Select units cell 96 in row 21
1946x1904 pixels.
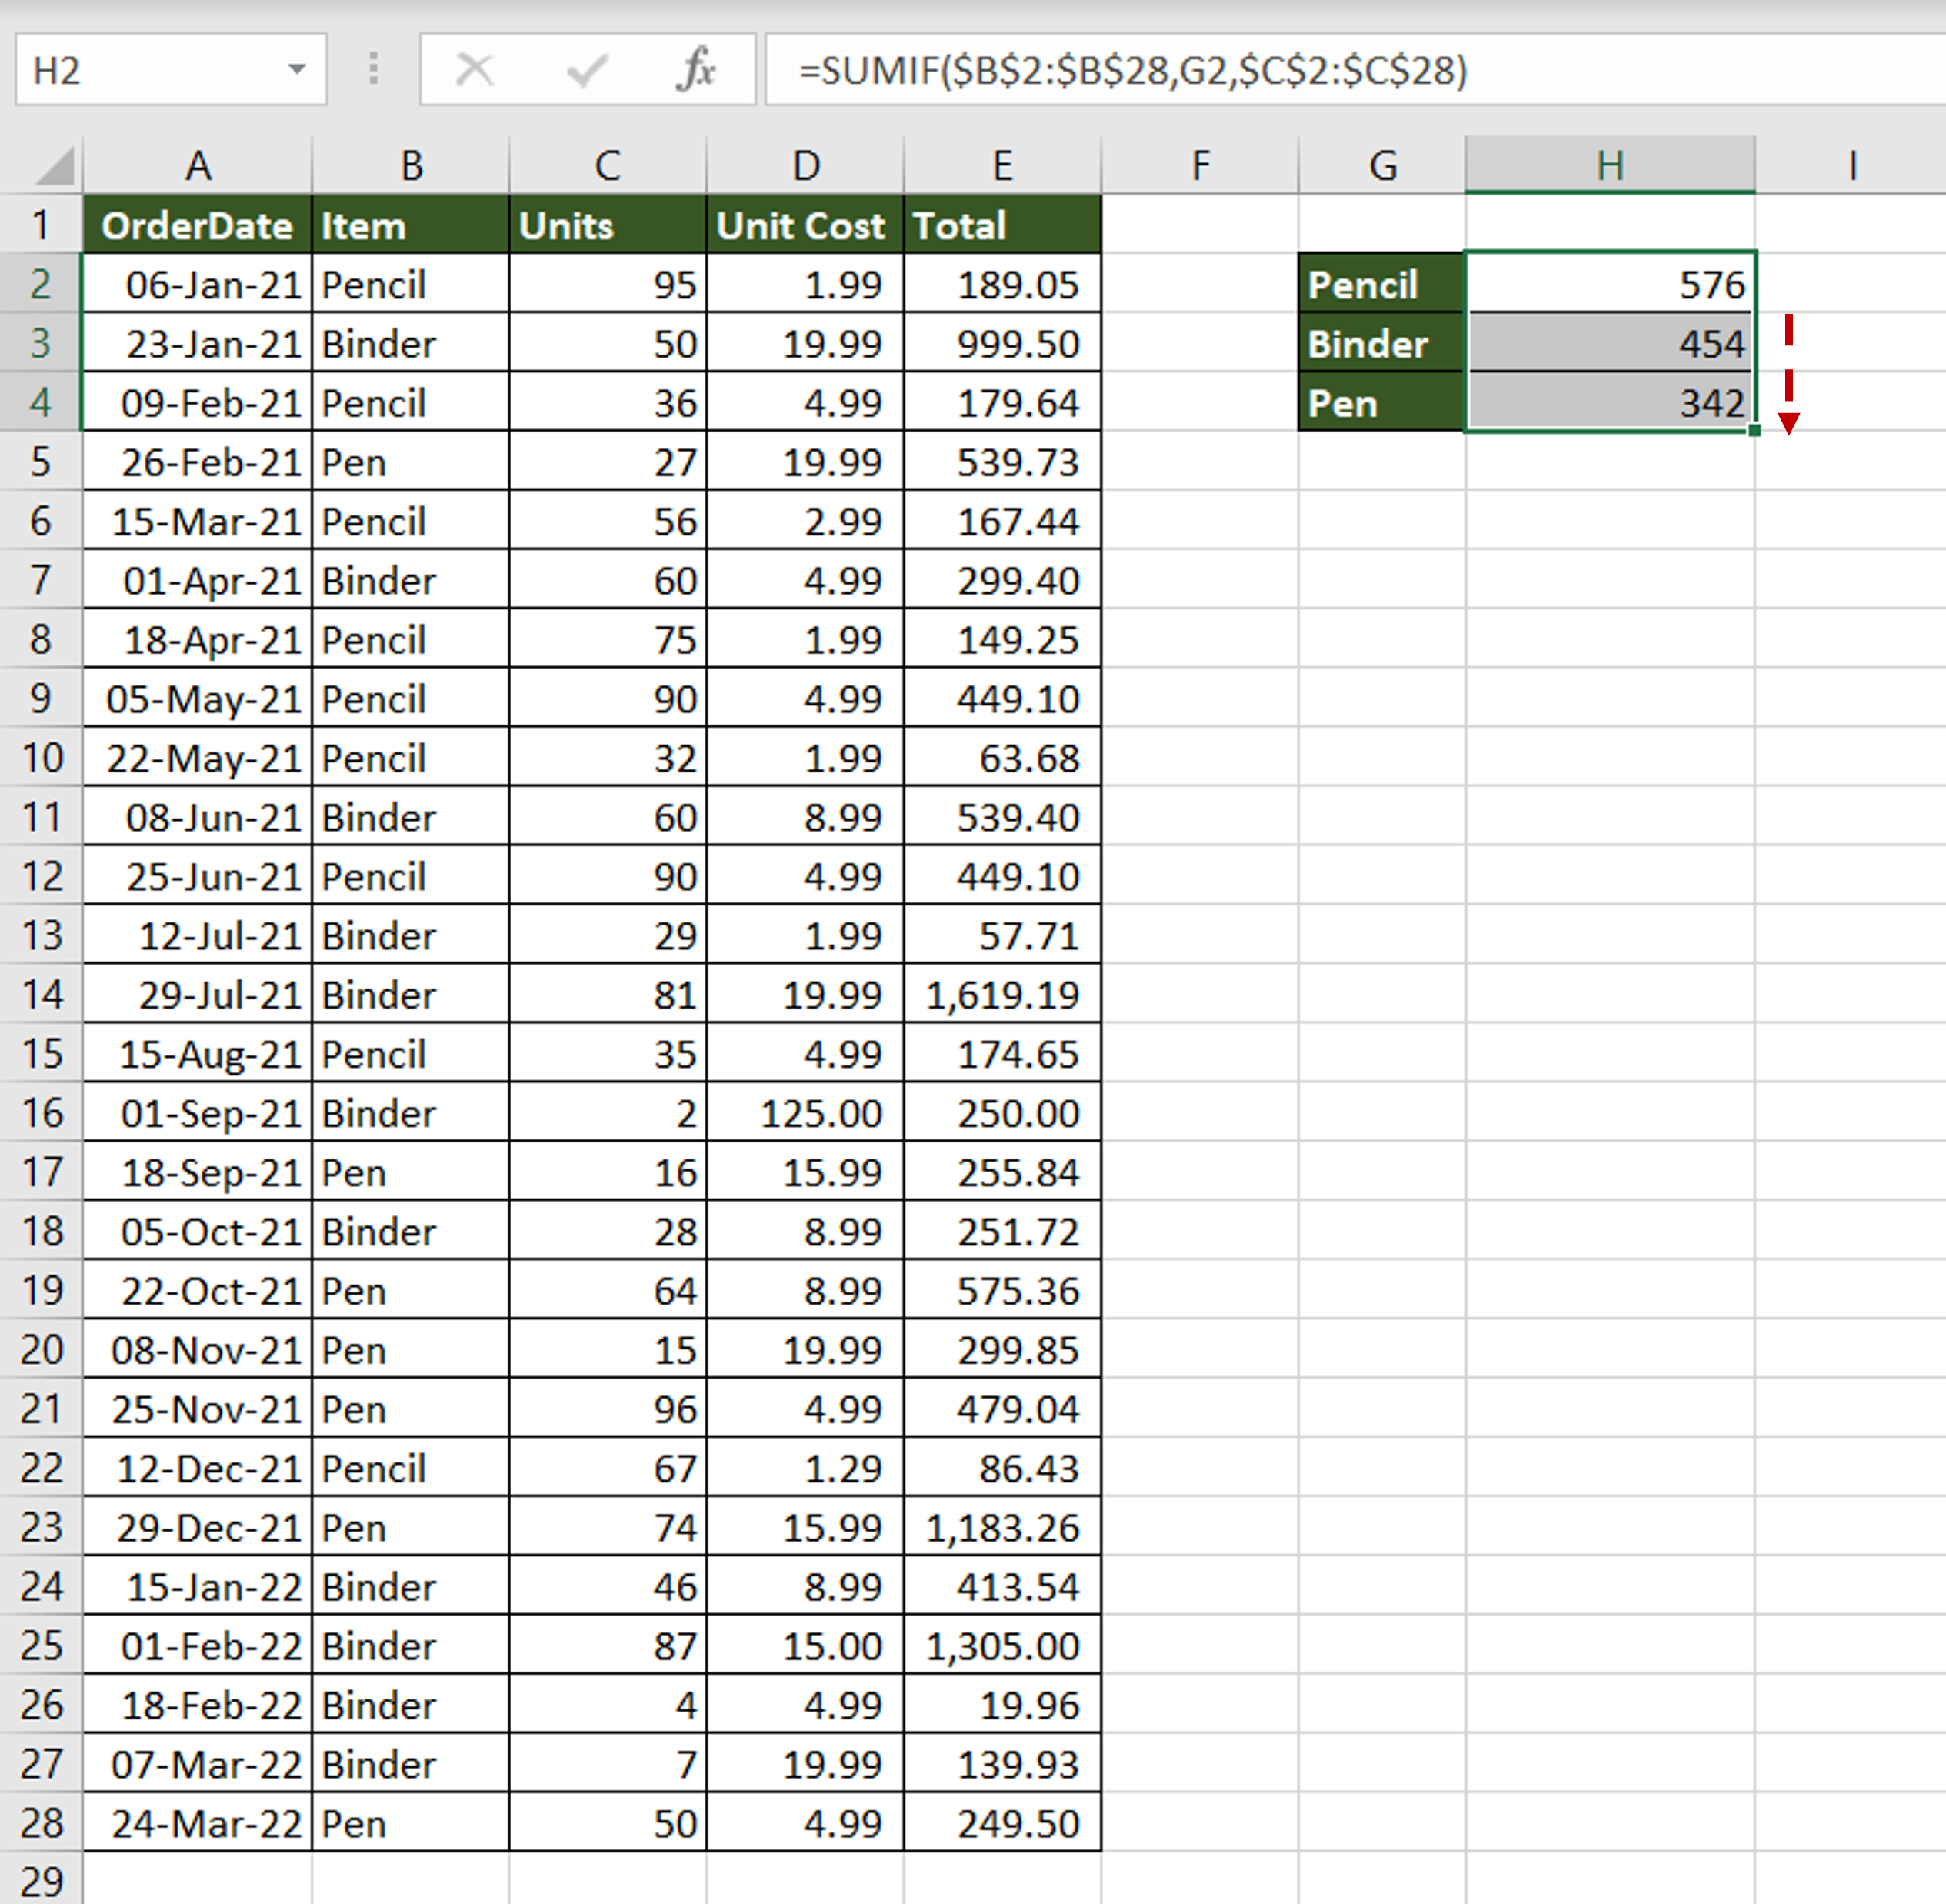607,1408
